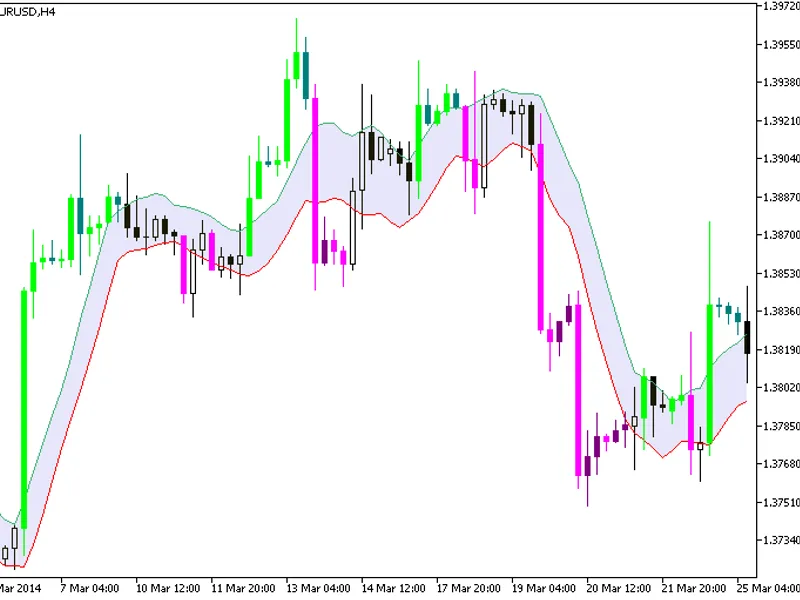
Task: Click the 25 Mar 04:00 time label
Action: click(768, 588)
